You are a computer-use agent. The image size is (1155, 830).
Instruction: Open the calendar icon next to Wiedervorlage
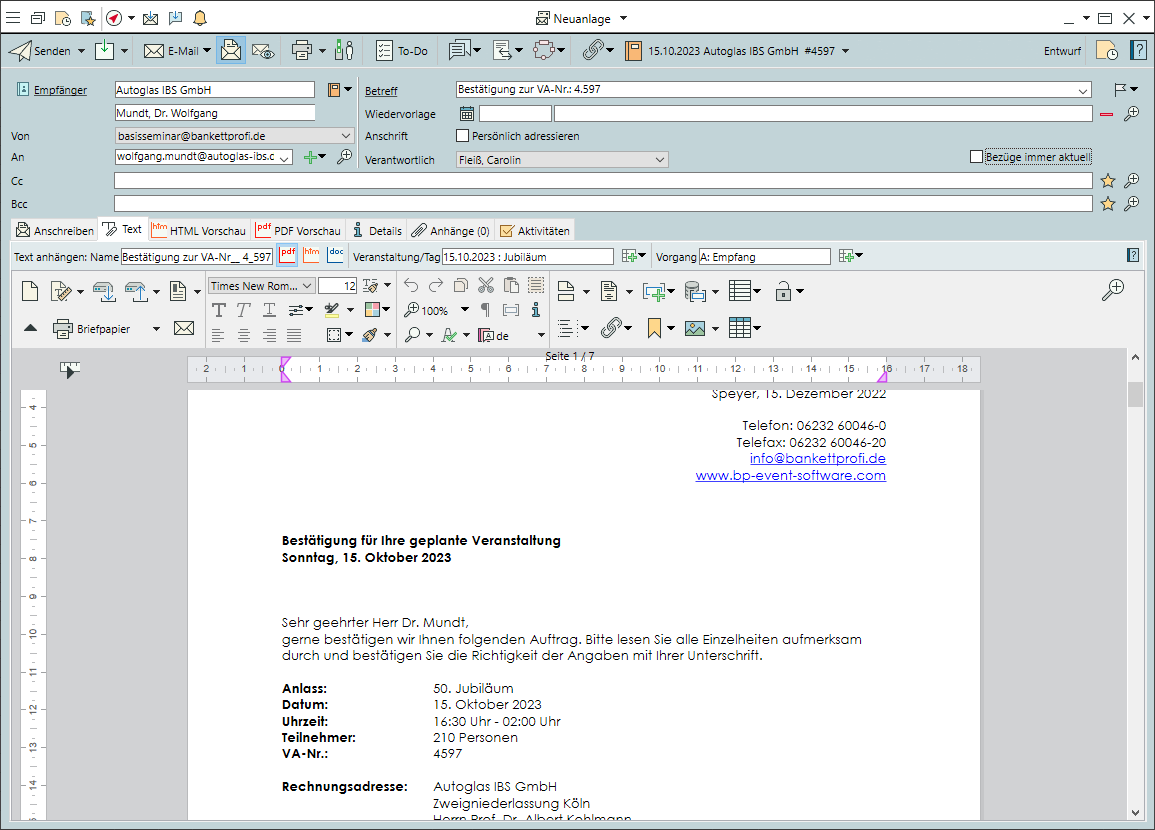[466, 114]
